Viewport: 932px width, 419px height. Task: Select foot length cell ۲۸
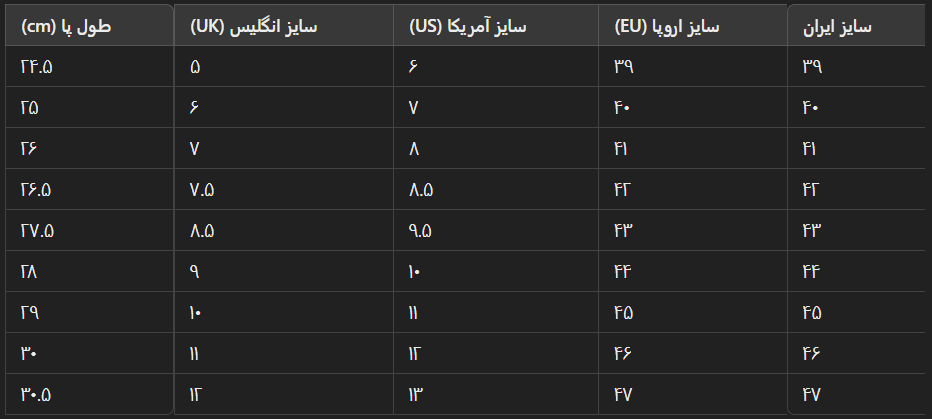pyautogui.click(x=90, y=272)
